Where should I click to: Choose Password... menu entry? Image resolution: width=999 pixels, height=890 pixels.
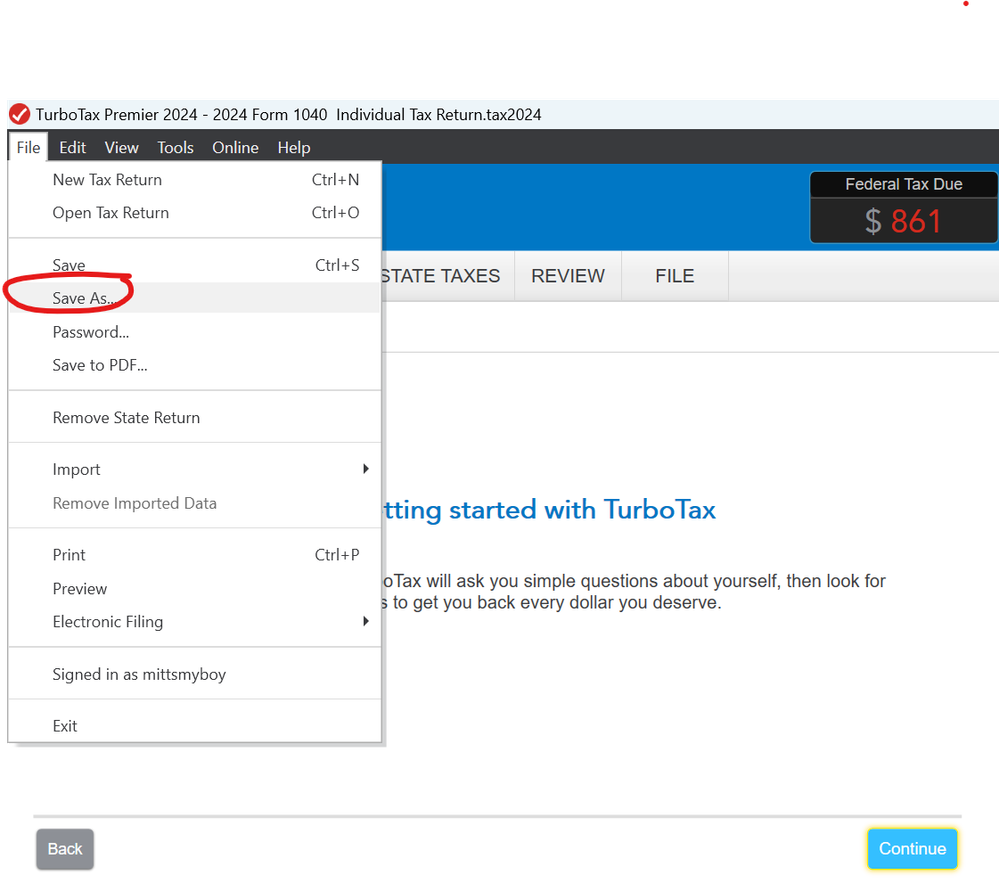click(194, 332)
